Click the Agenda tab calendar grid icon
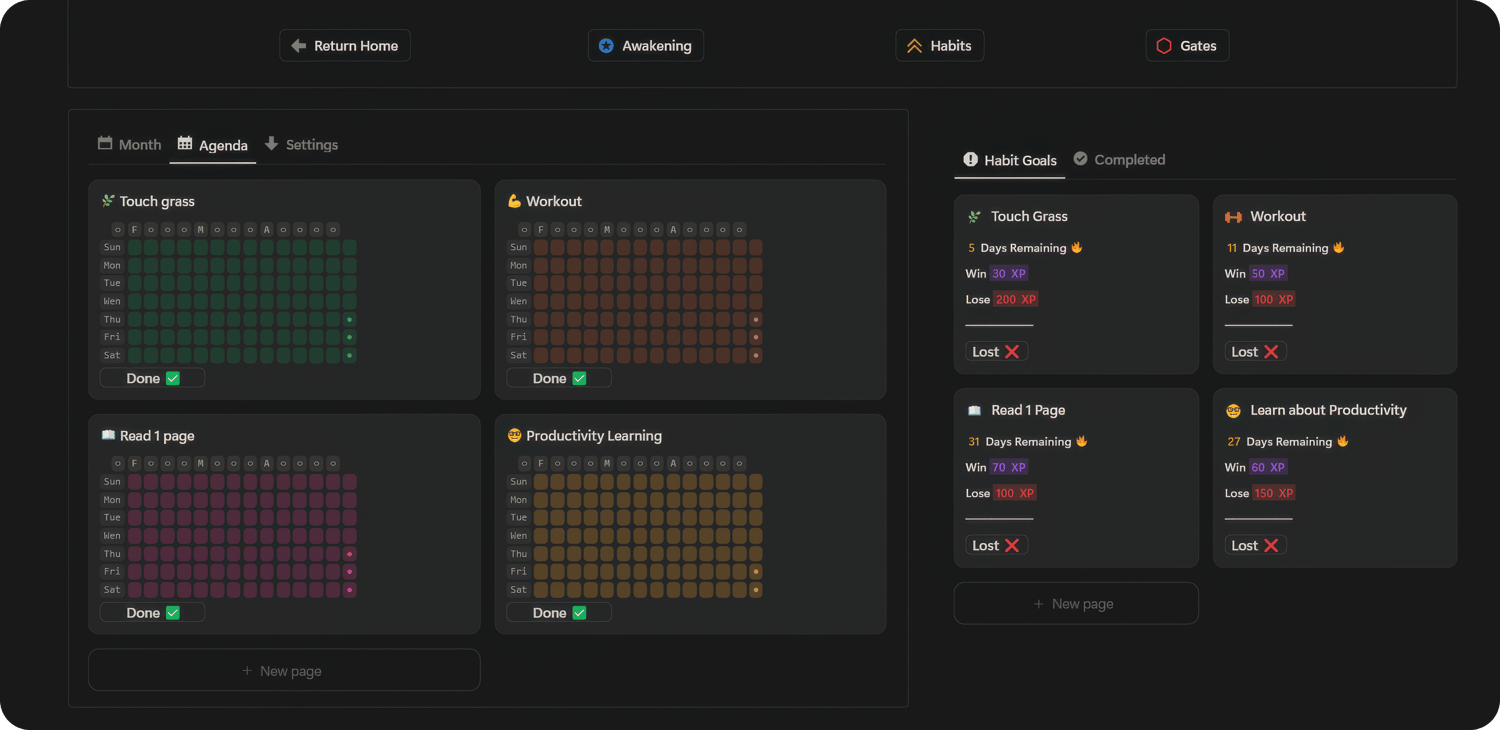Viewport: 1500px width, 730px height. click(x=185, y=144)
